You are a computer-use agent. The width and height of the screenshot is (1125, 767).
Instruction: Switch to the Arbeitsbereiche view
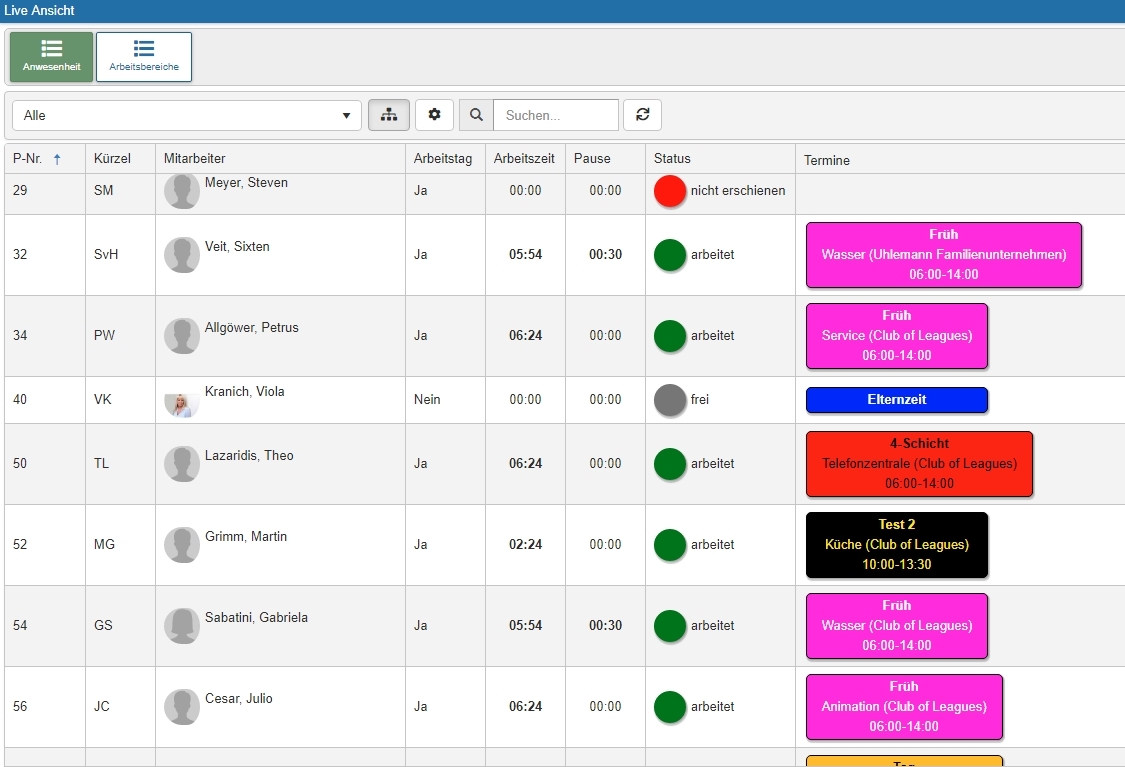144,57
